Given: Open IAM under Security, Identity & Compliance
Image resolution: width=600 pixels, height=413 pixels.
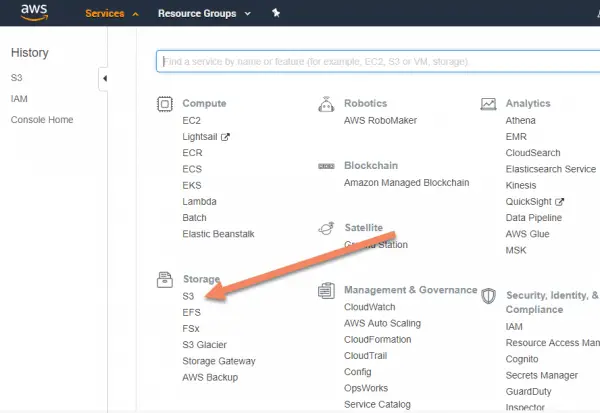Looking at the screenshot, I should (x=514, y=326).
